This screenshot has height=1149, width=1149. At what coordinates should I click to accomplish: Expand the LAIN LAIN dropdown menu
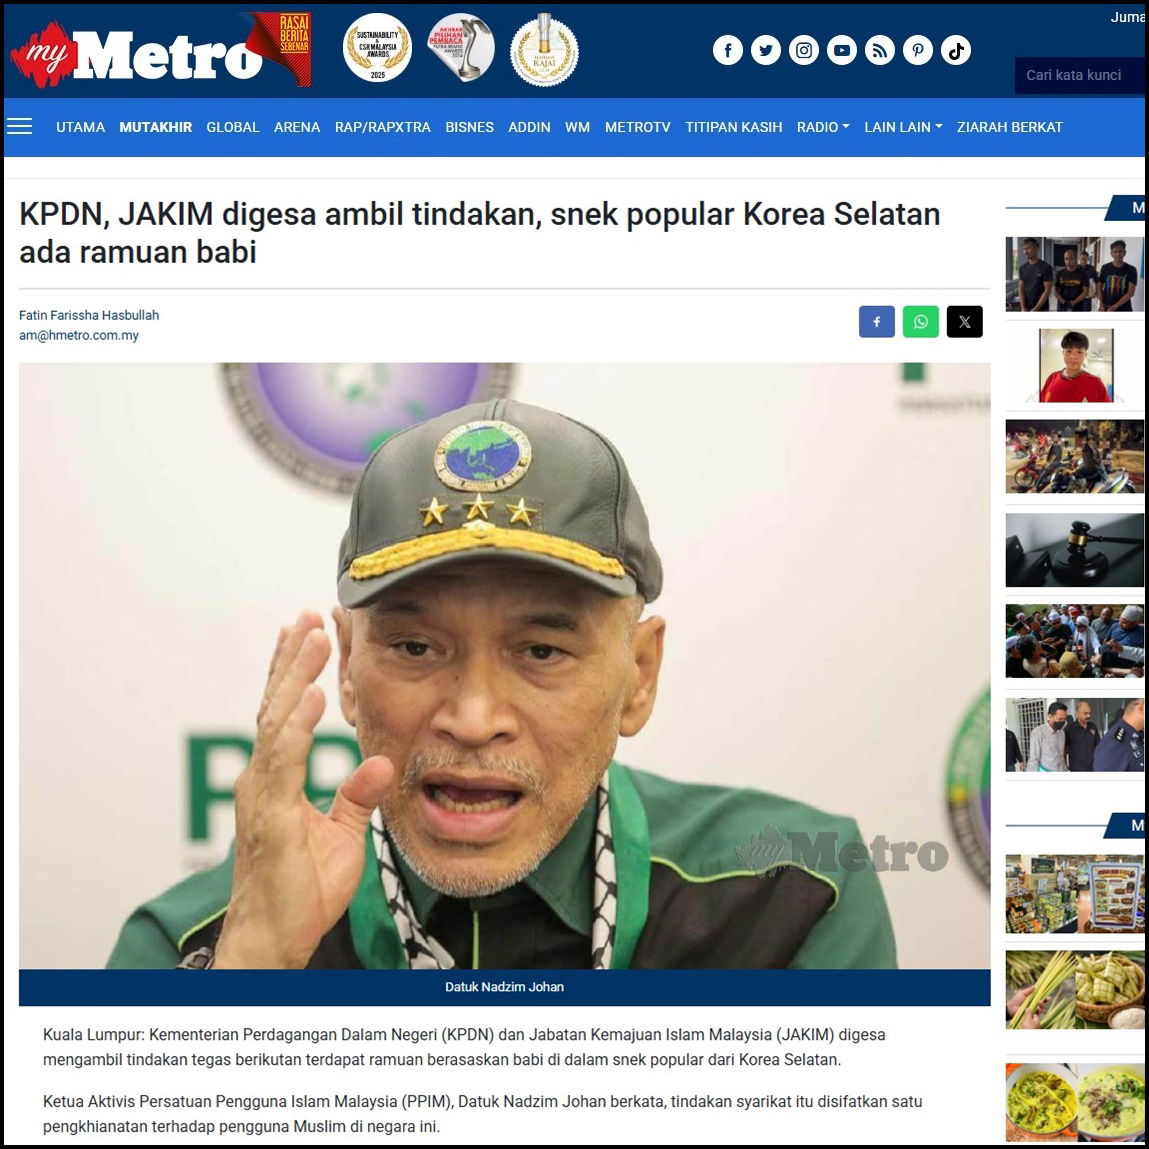pos(903,127)
